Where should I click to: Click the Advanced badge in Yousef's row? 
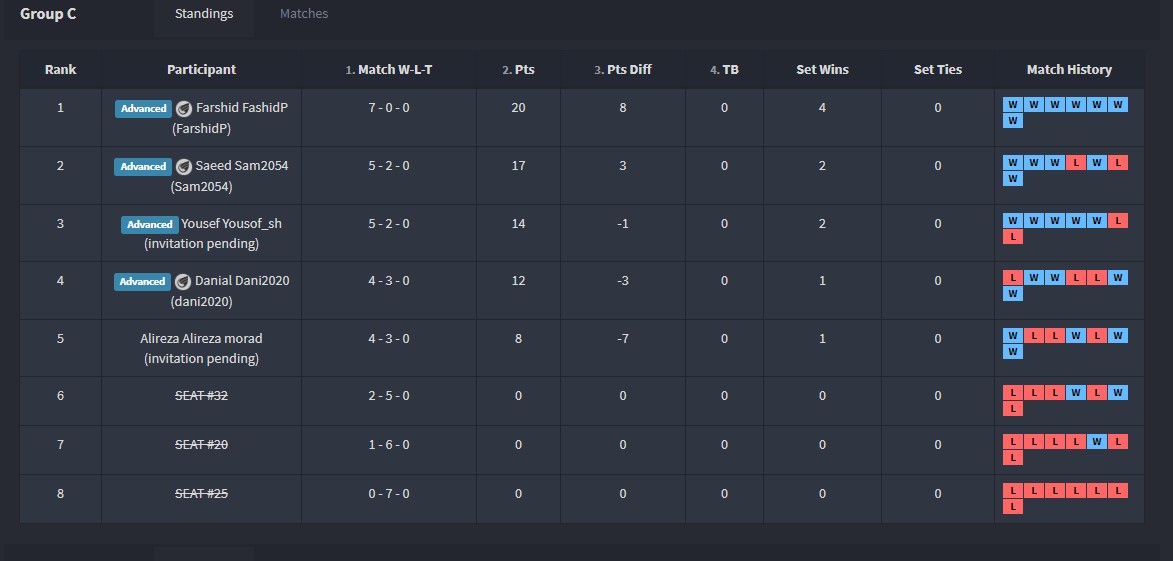(149, 224)
